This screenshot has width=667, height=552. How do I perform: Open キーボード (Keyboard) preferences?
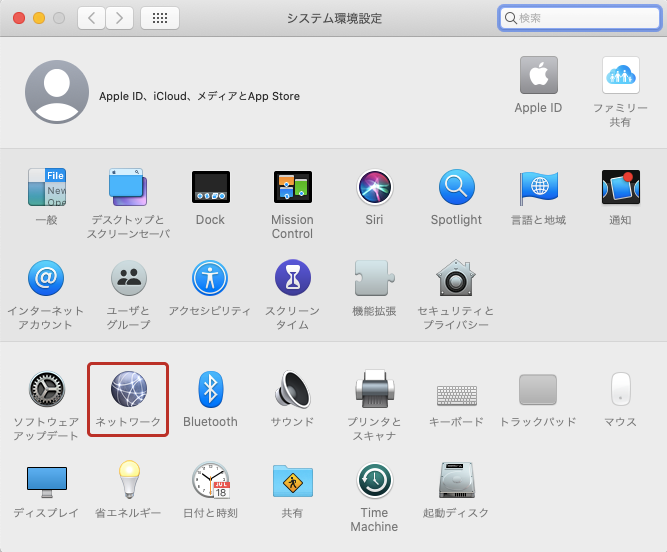click(x=457, y=395)
